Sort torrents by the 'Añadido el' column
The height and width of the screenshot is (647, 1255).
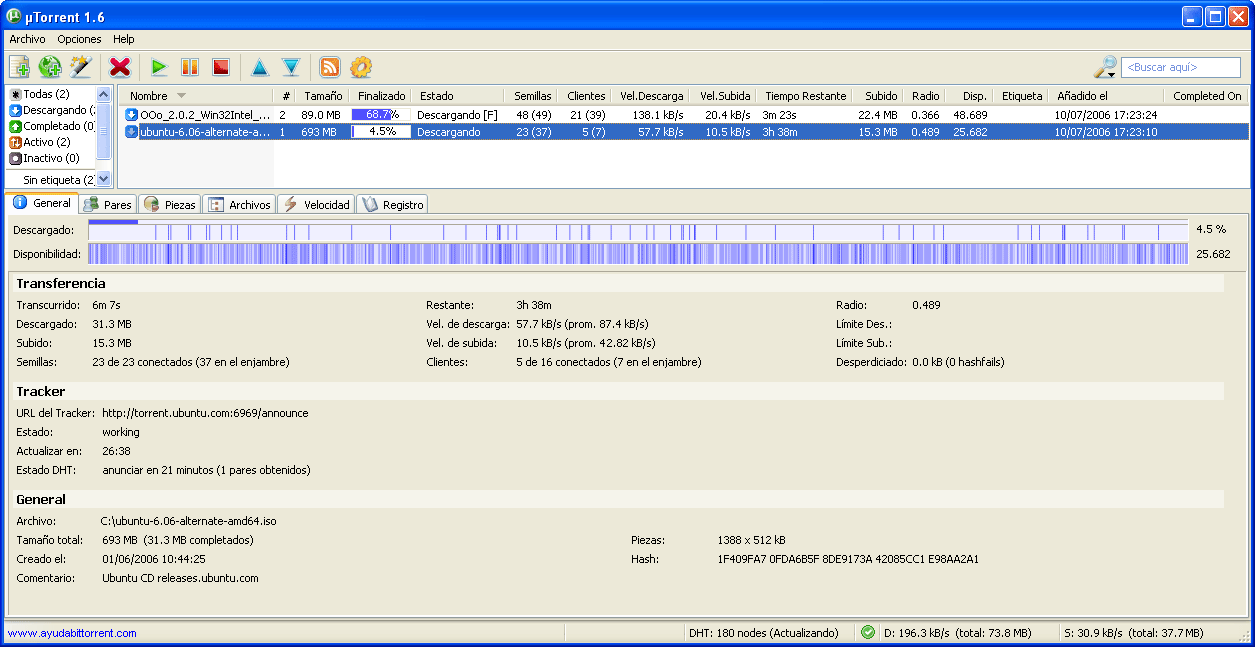click(1106, 96)
